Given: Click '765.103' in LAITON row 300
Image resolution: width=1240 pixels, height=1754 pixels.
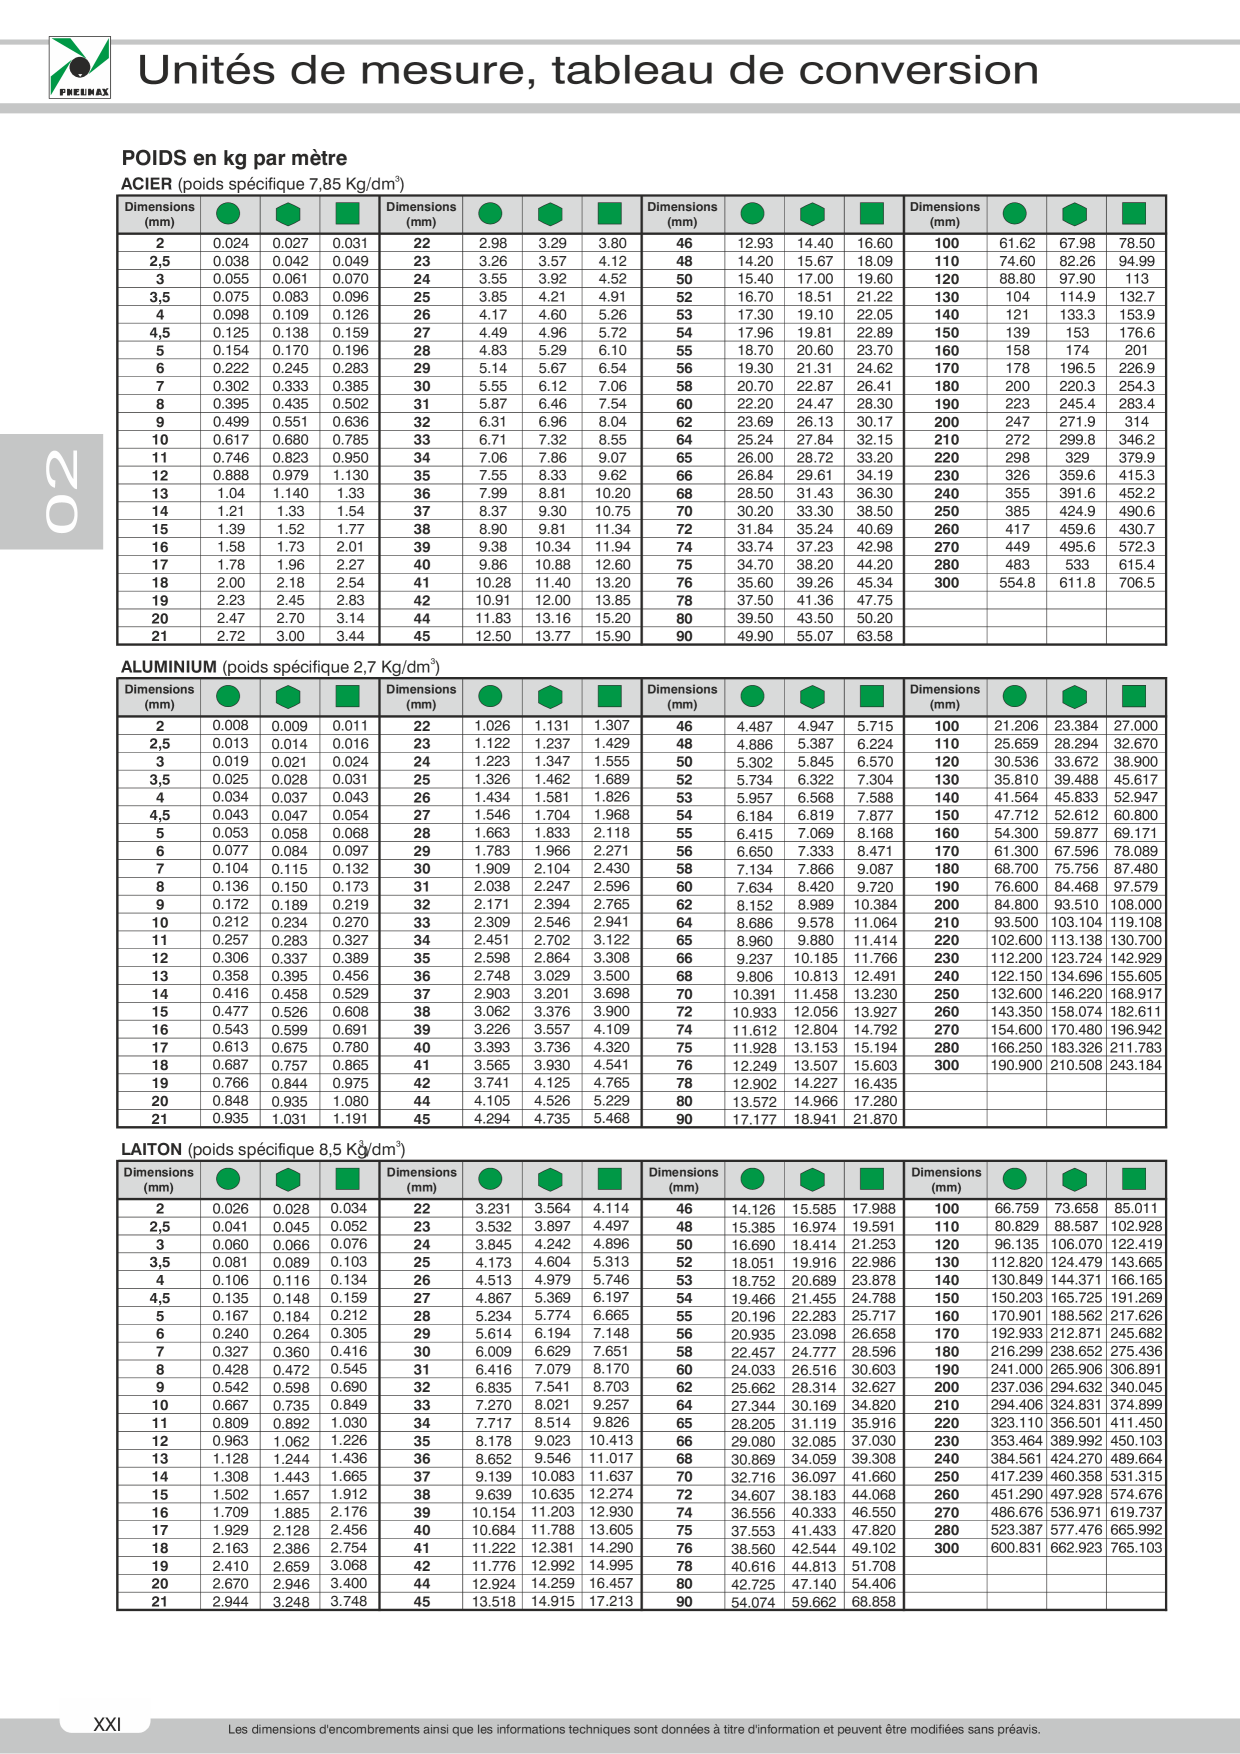Looking at the screenshot, I should tap(1136, 1548).
